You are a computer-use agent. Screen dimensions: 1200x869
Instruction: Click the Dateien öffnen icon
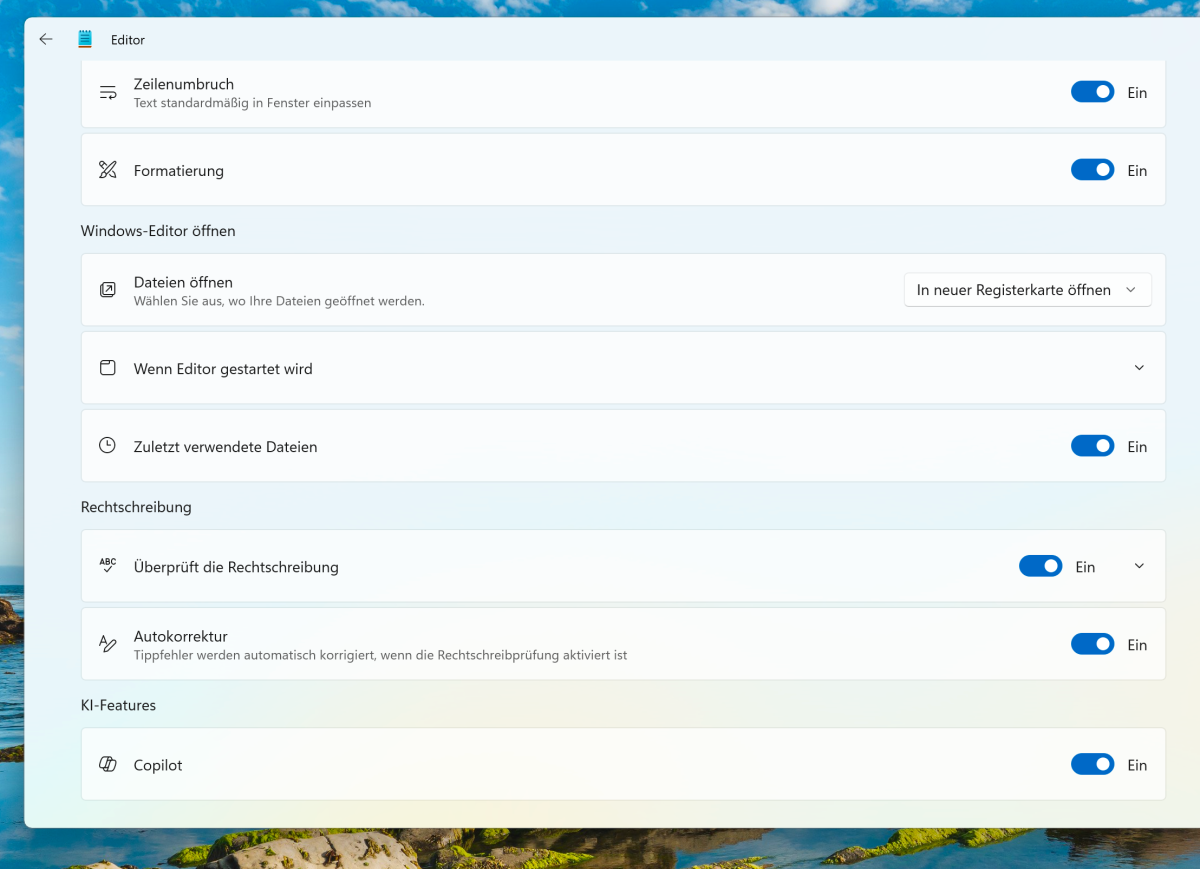click(x=108, y=290)
